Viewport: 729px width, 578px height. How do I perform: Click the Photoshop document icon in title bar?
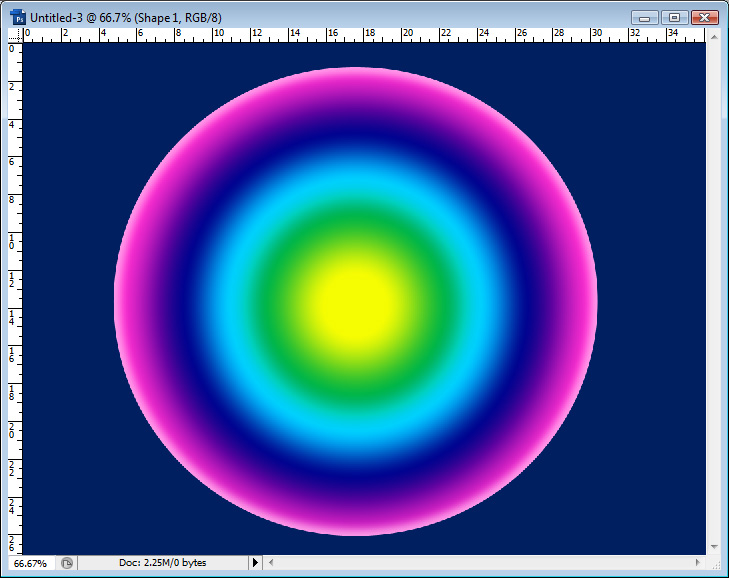point(18,18)
